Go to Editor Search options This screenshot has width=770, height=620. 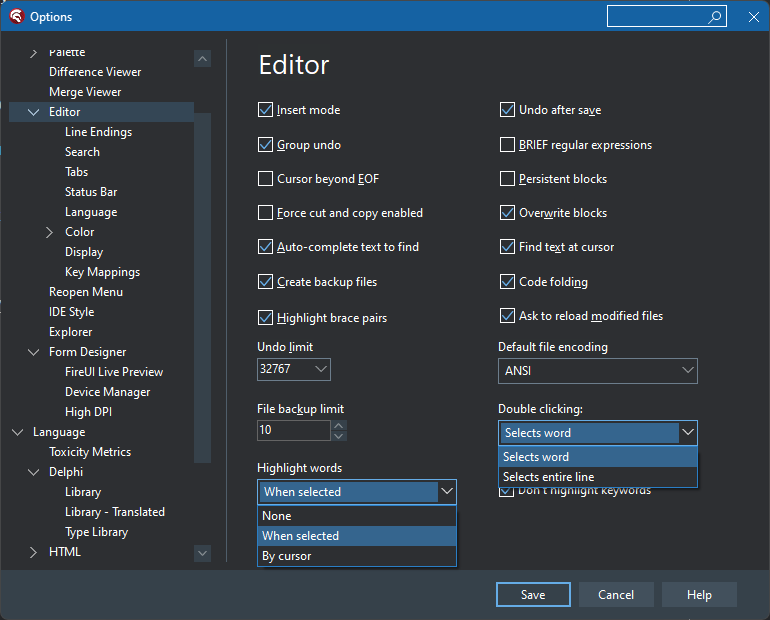click(x=82, y=152)
